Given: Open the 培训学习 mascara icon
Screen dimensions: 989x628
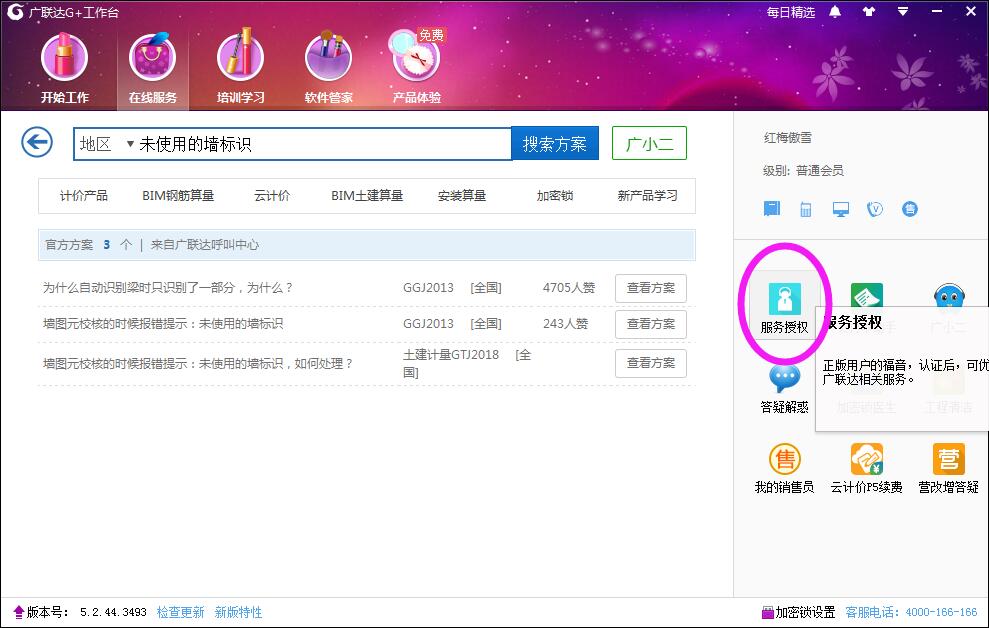Looking at the screenshot, I should pos(240,68).
